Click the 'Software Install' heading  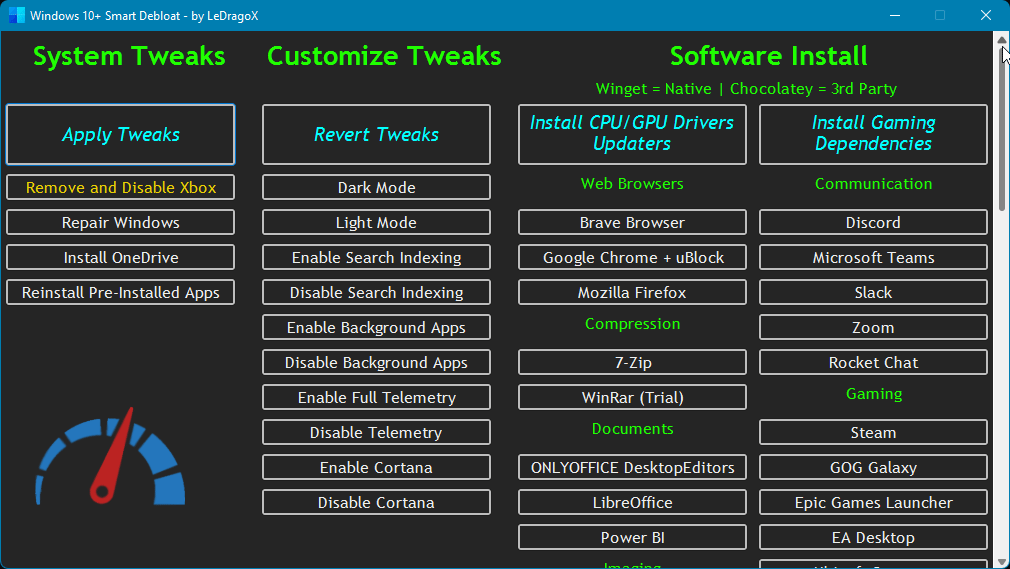click(x=768, y=56)
